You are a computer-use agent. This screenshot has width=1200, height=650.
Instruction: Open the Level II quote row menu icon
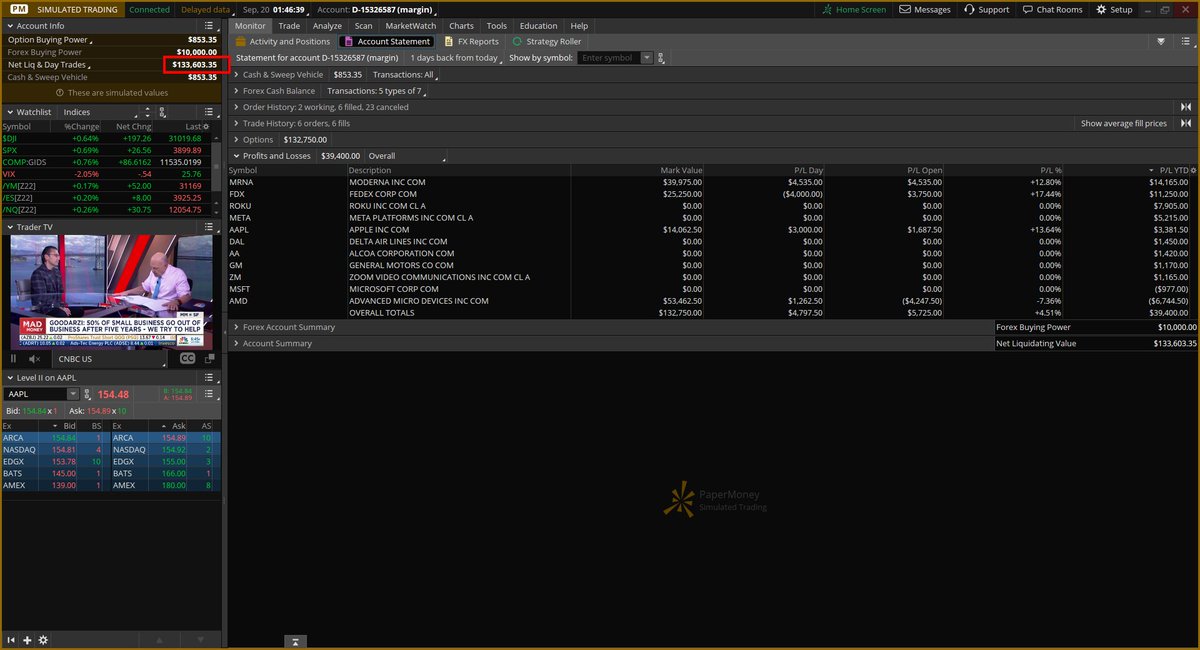tap(211, 394)
